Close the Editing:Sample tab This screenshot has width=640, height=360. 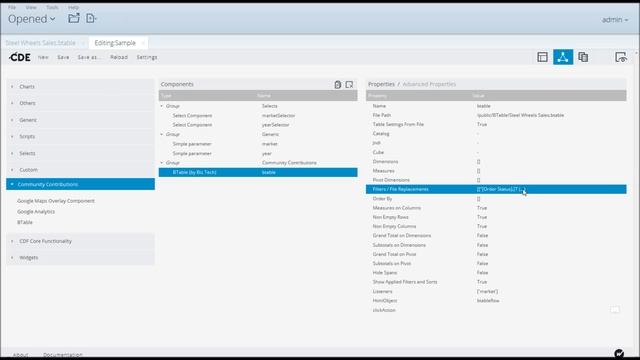coord(143,43)
